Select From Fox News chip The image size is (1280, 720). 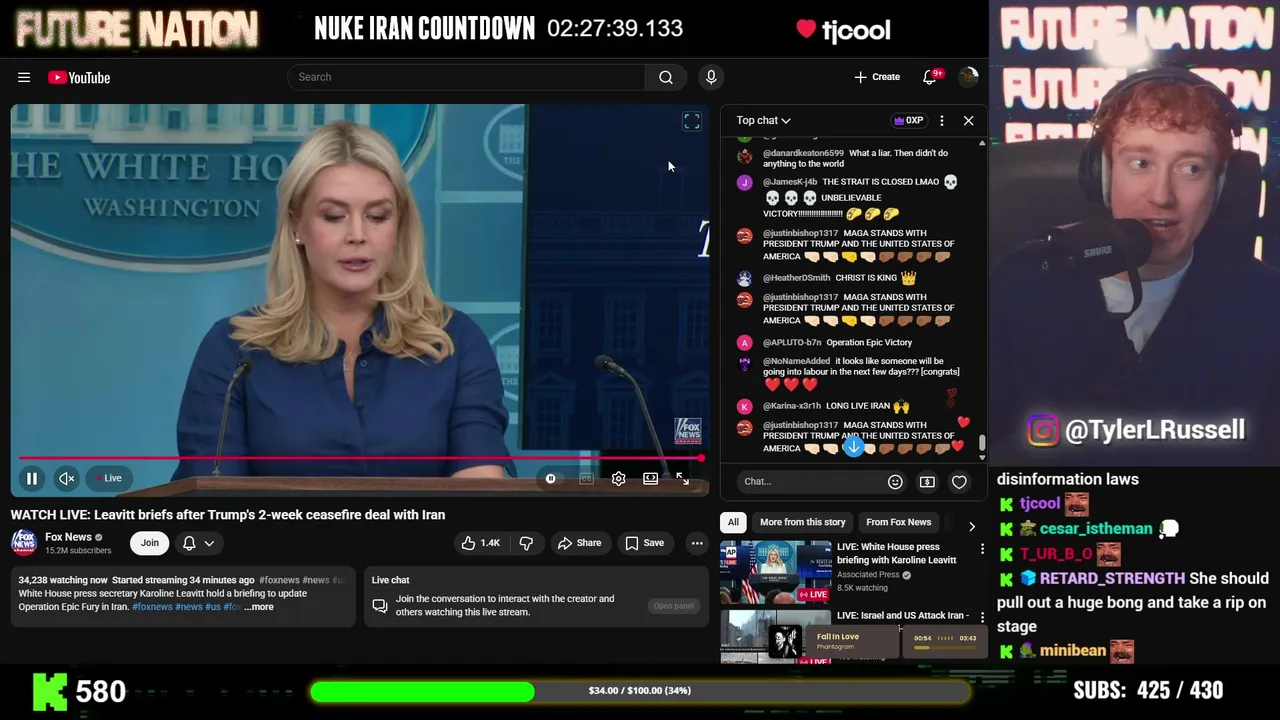[898, 522]
